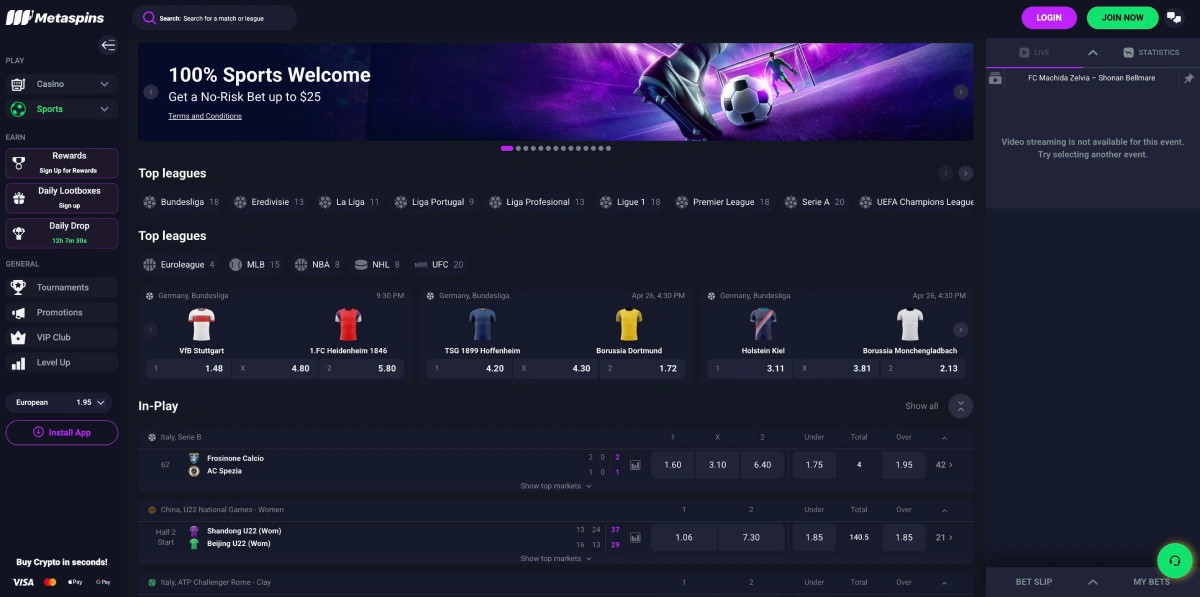
Task: Click the Daily Lootboxes gift icon
Action: click(x=19, y=198)
